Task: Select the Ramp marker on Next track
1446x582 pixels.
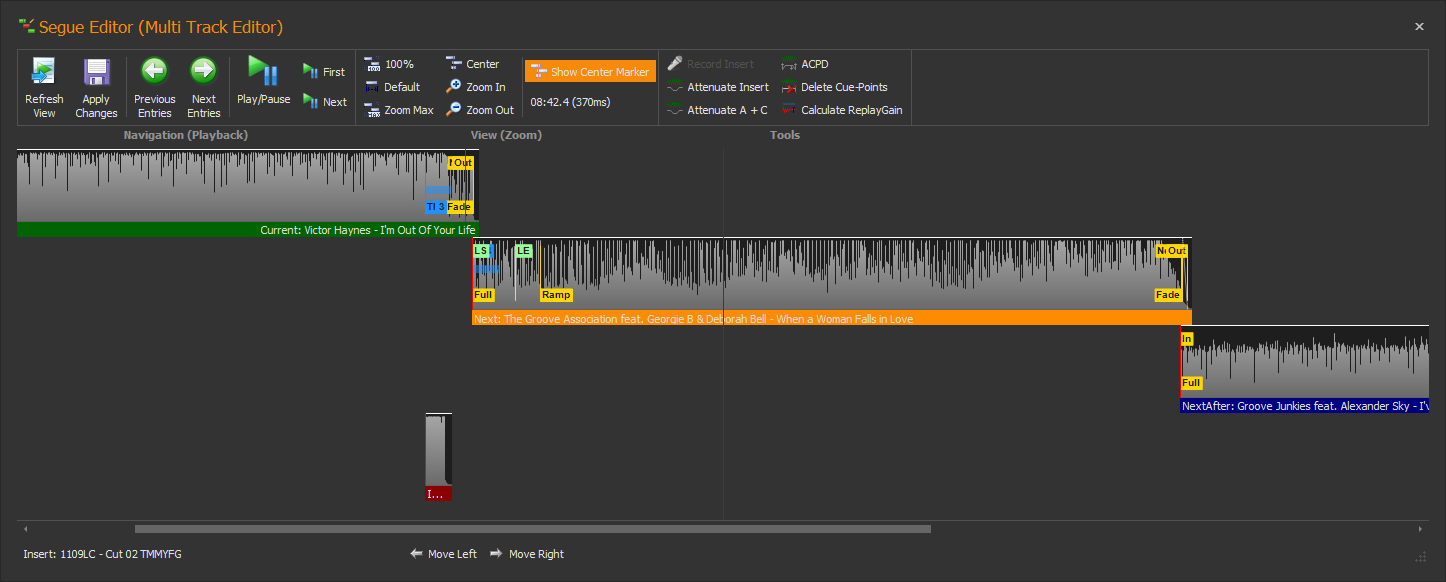Action: click(556, 295)
